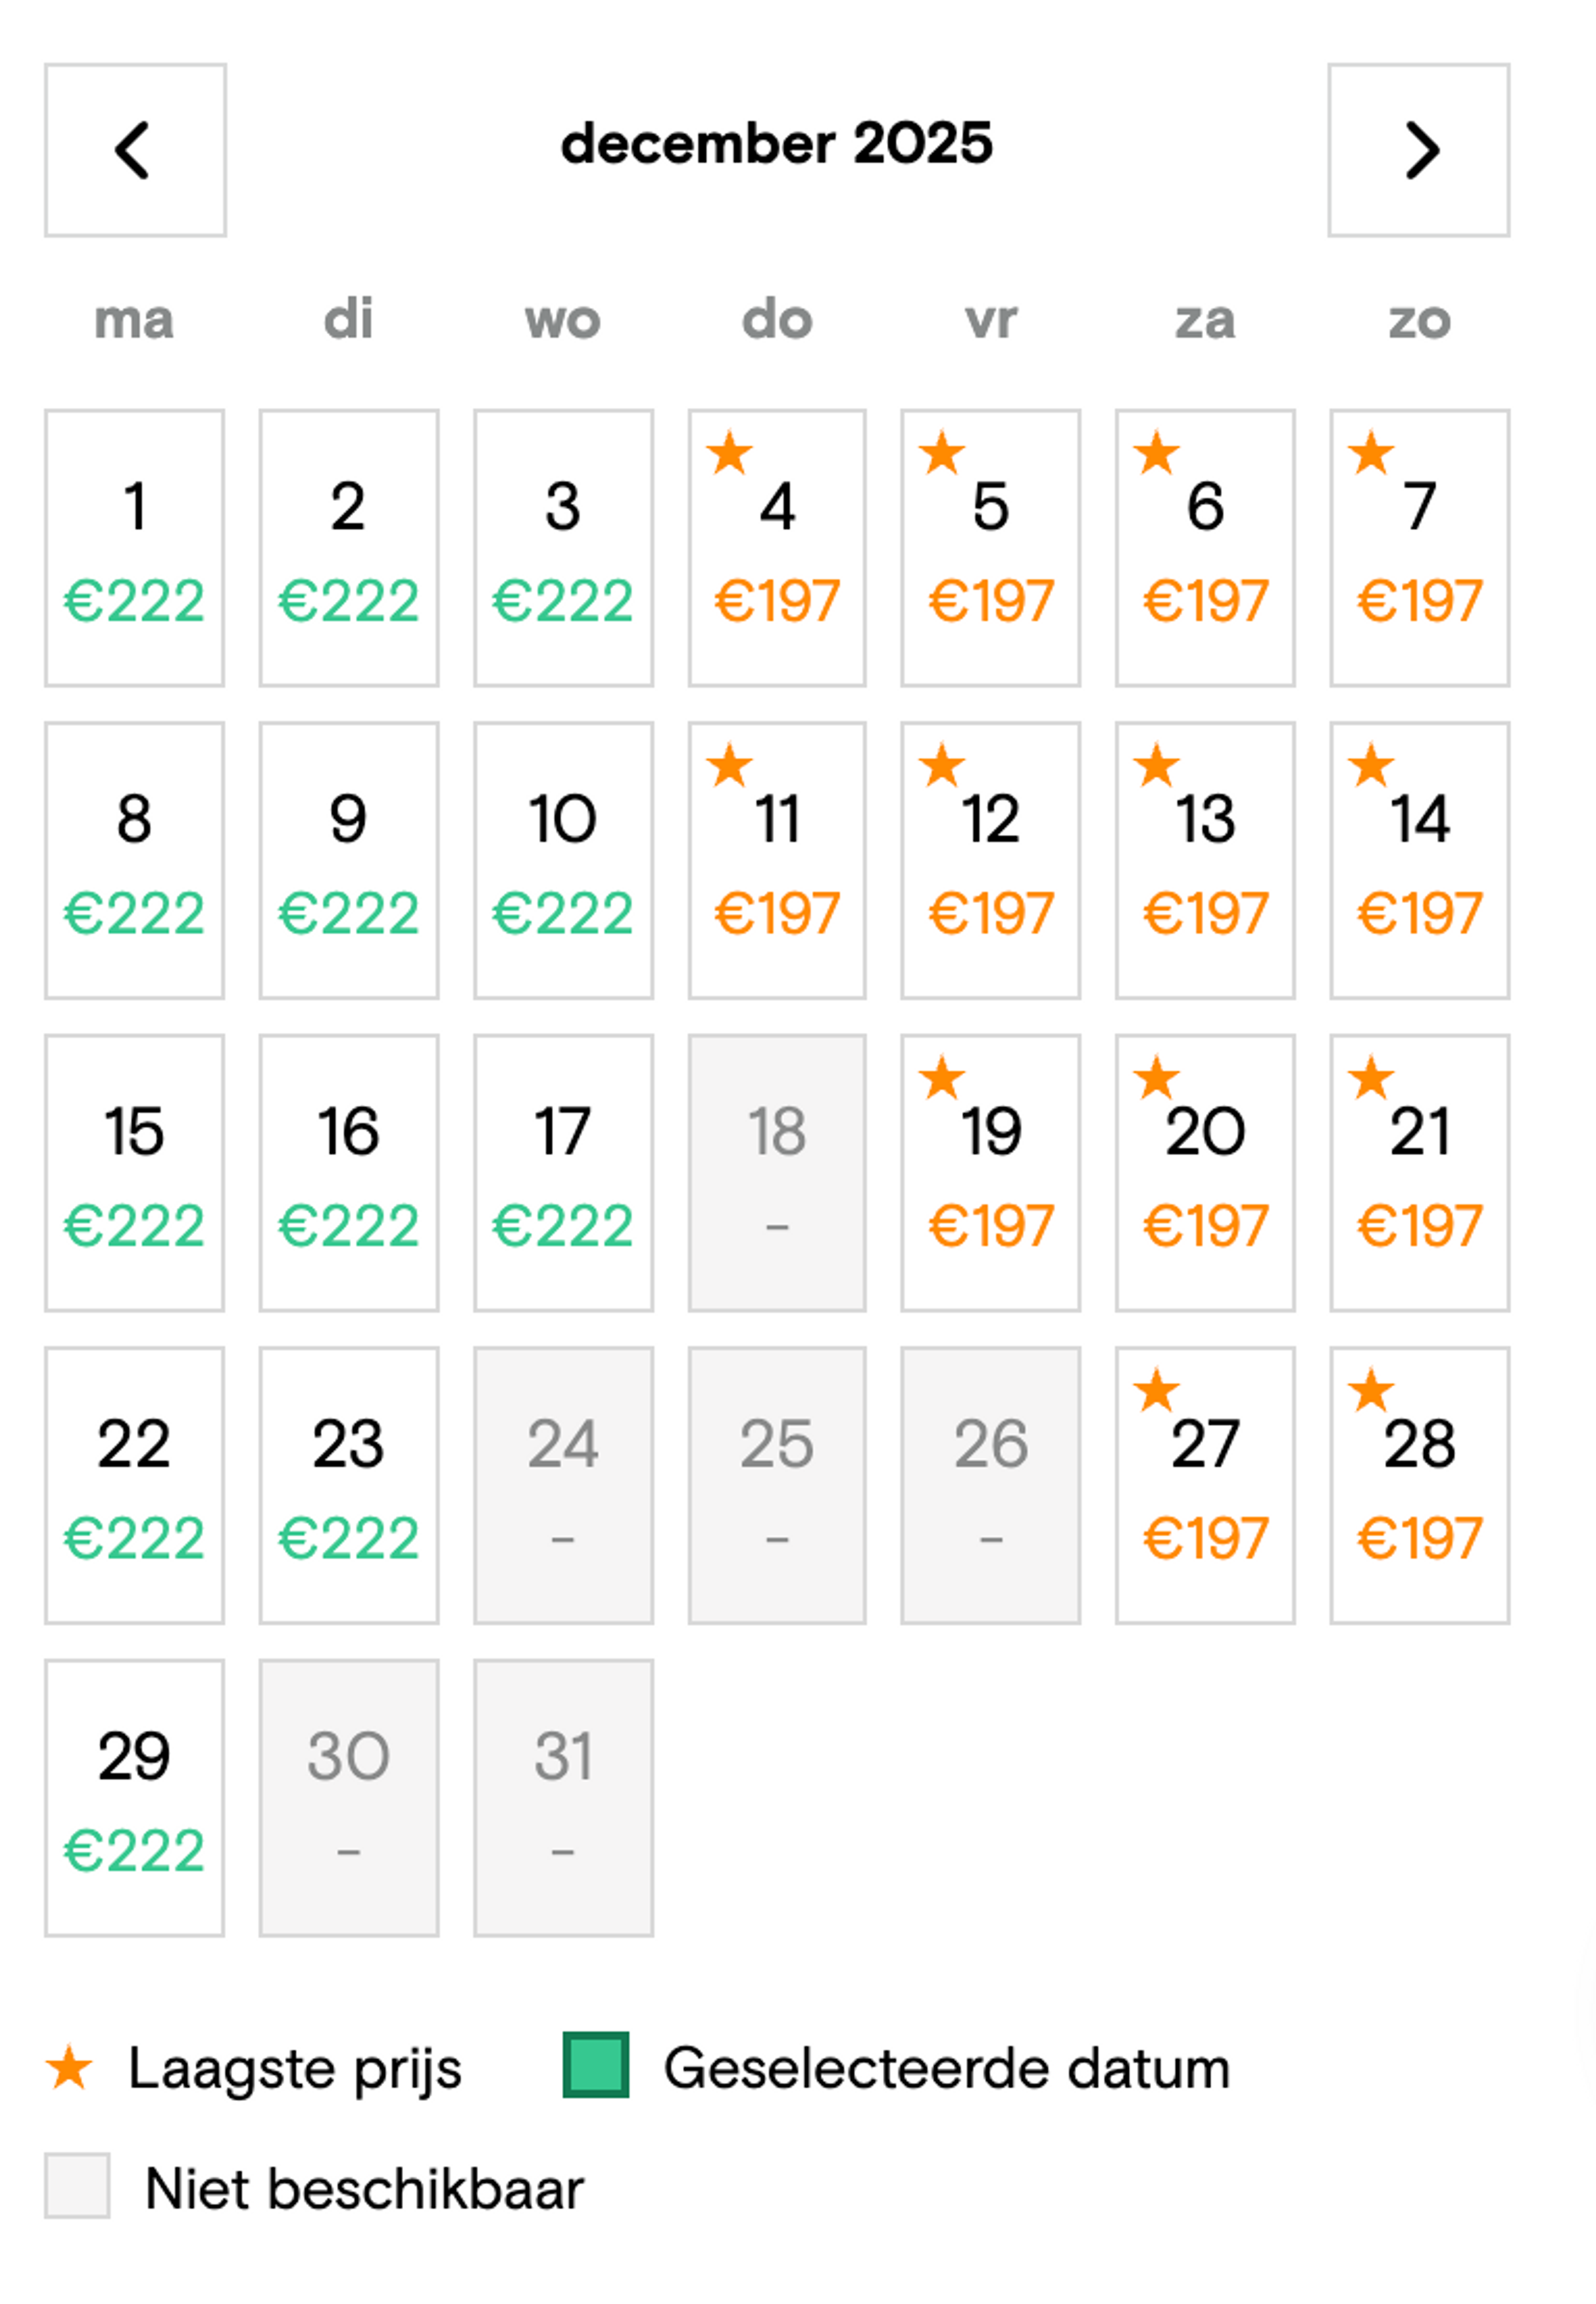Click the Laagste prijs star in legend
The width and height of the screenshot is (1596, 2304).
(69, 2068)
